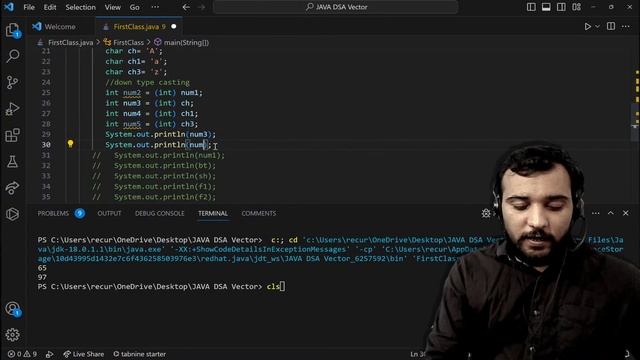Open the Extensions view

(x=13, y=135)
